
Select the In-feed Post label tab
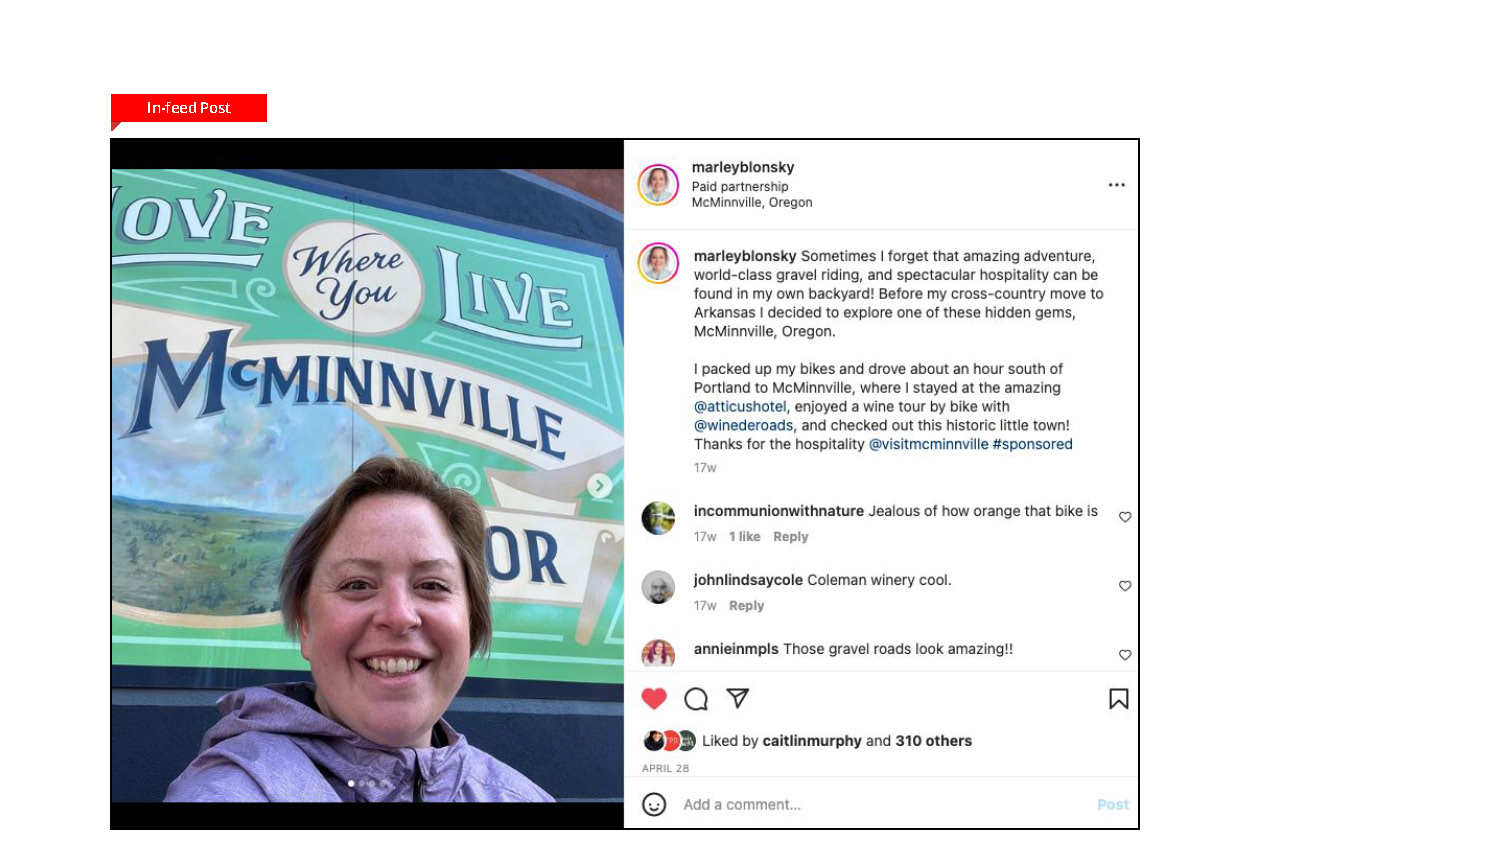[x=189, y=108]
